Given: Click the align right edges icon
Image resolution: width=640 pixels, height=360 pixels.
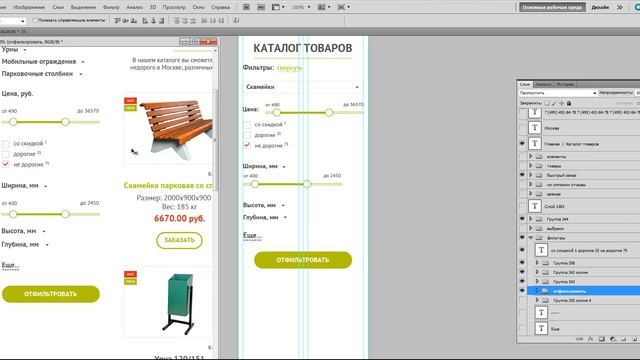Looking at the screenshot, I should (162, 20).
